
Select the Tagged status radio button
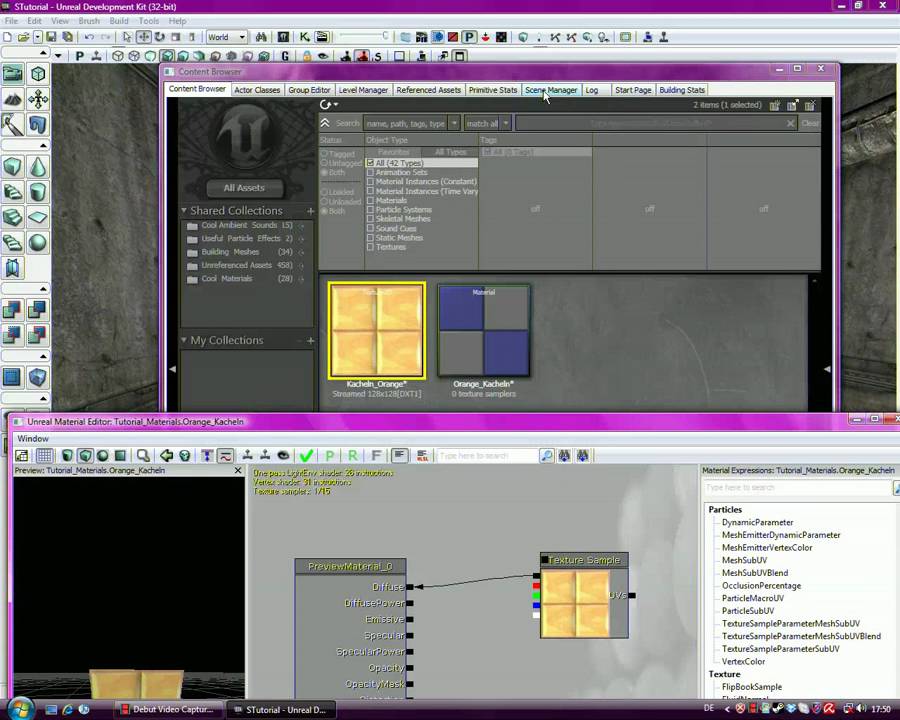pos(324,154)
